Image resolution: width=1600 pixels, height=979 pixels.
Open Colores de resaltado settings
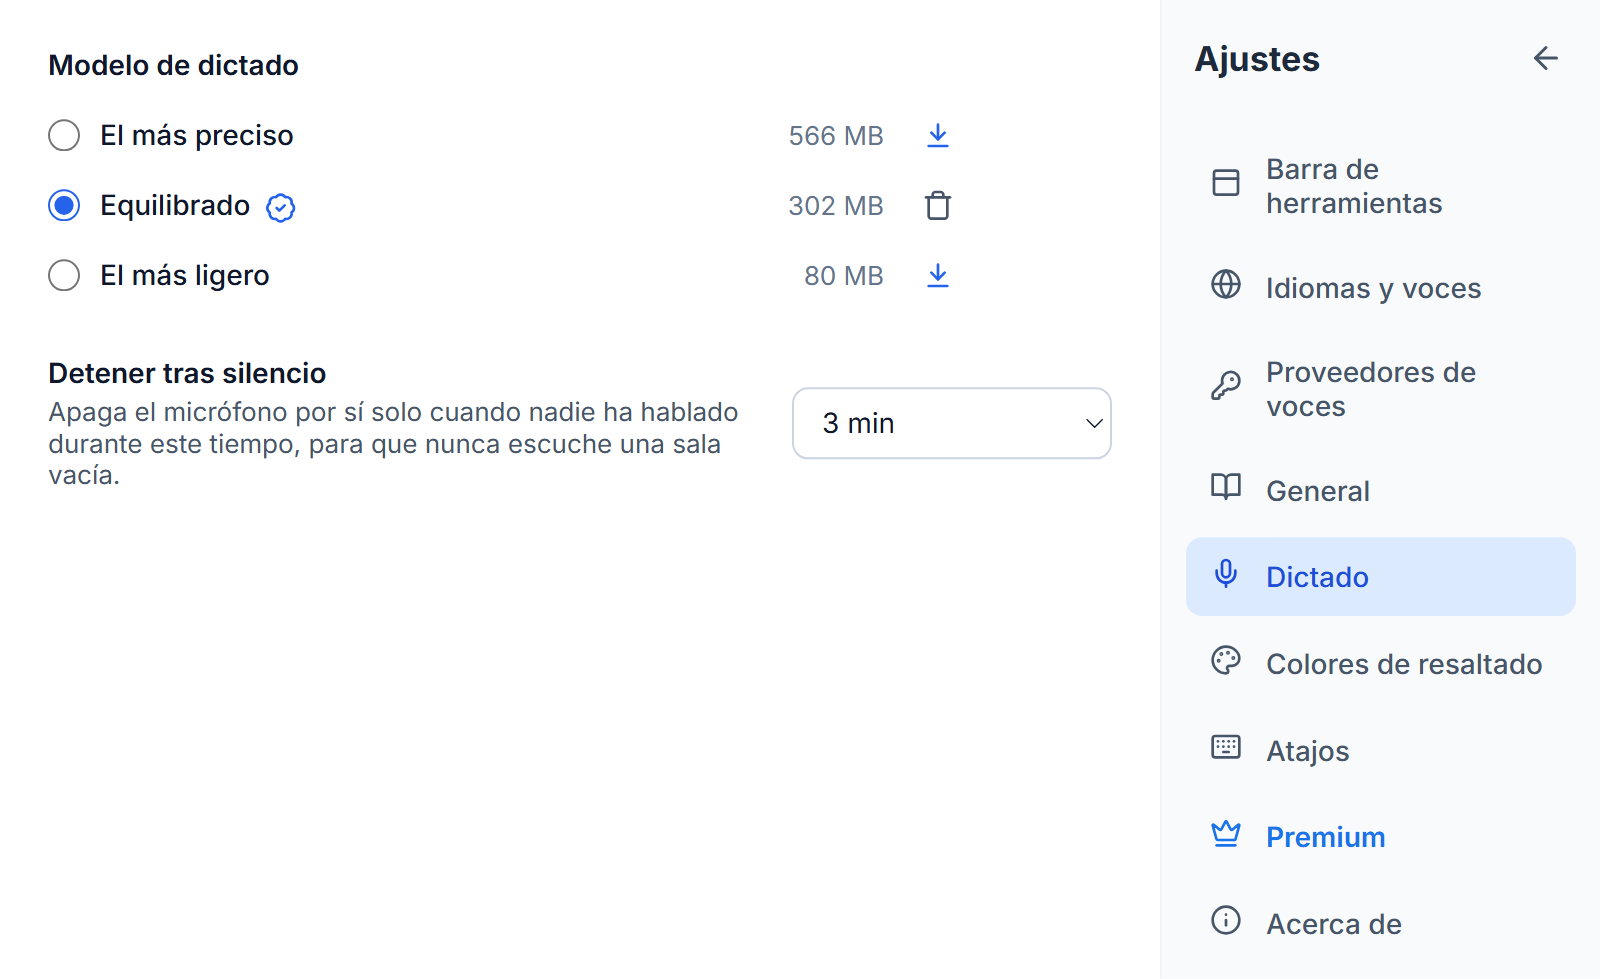(1381, 664)
